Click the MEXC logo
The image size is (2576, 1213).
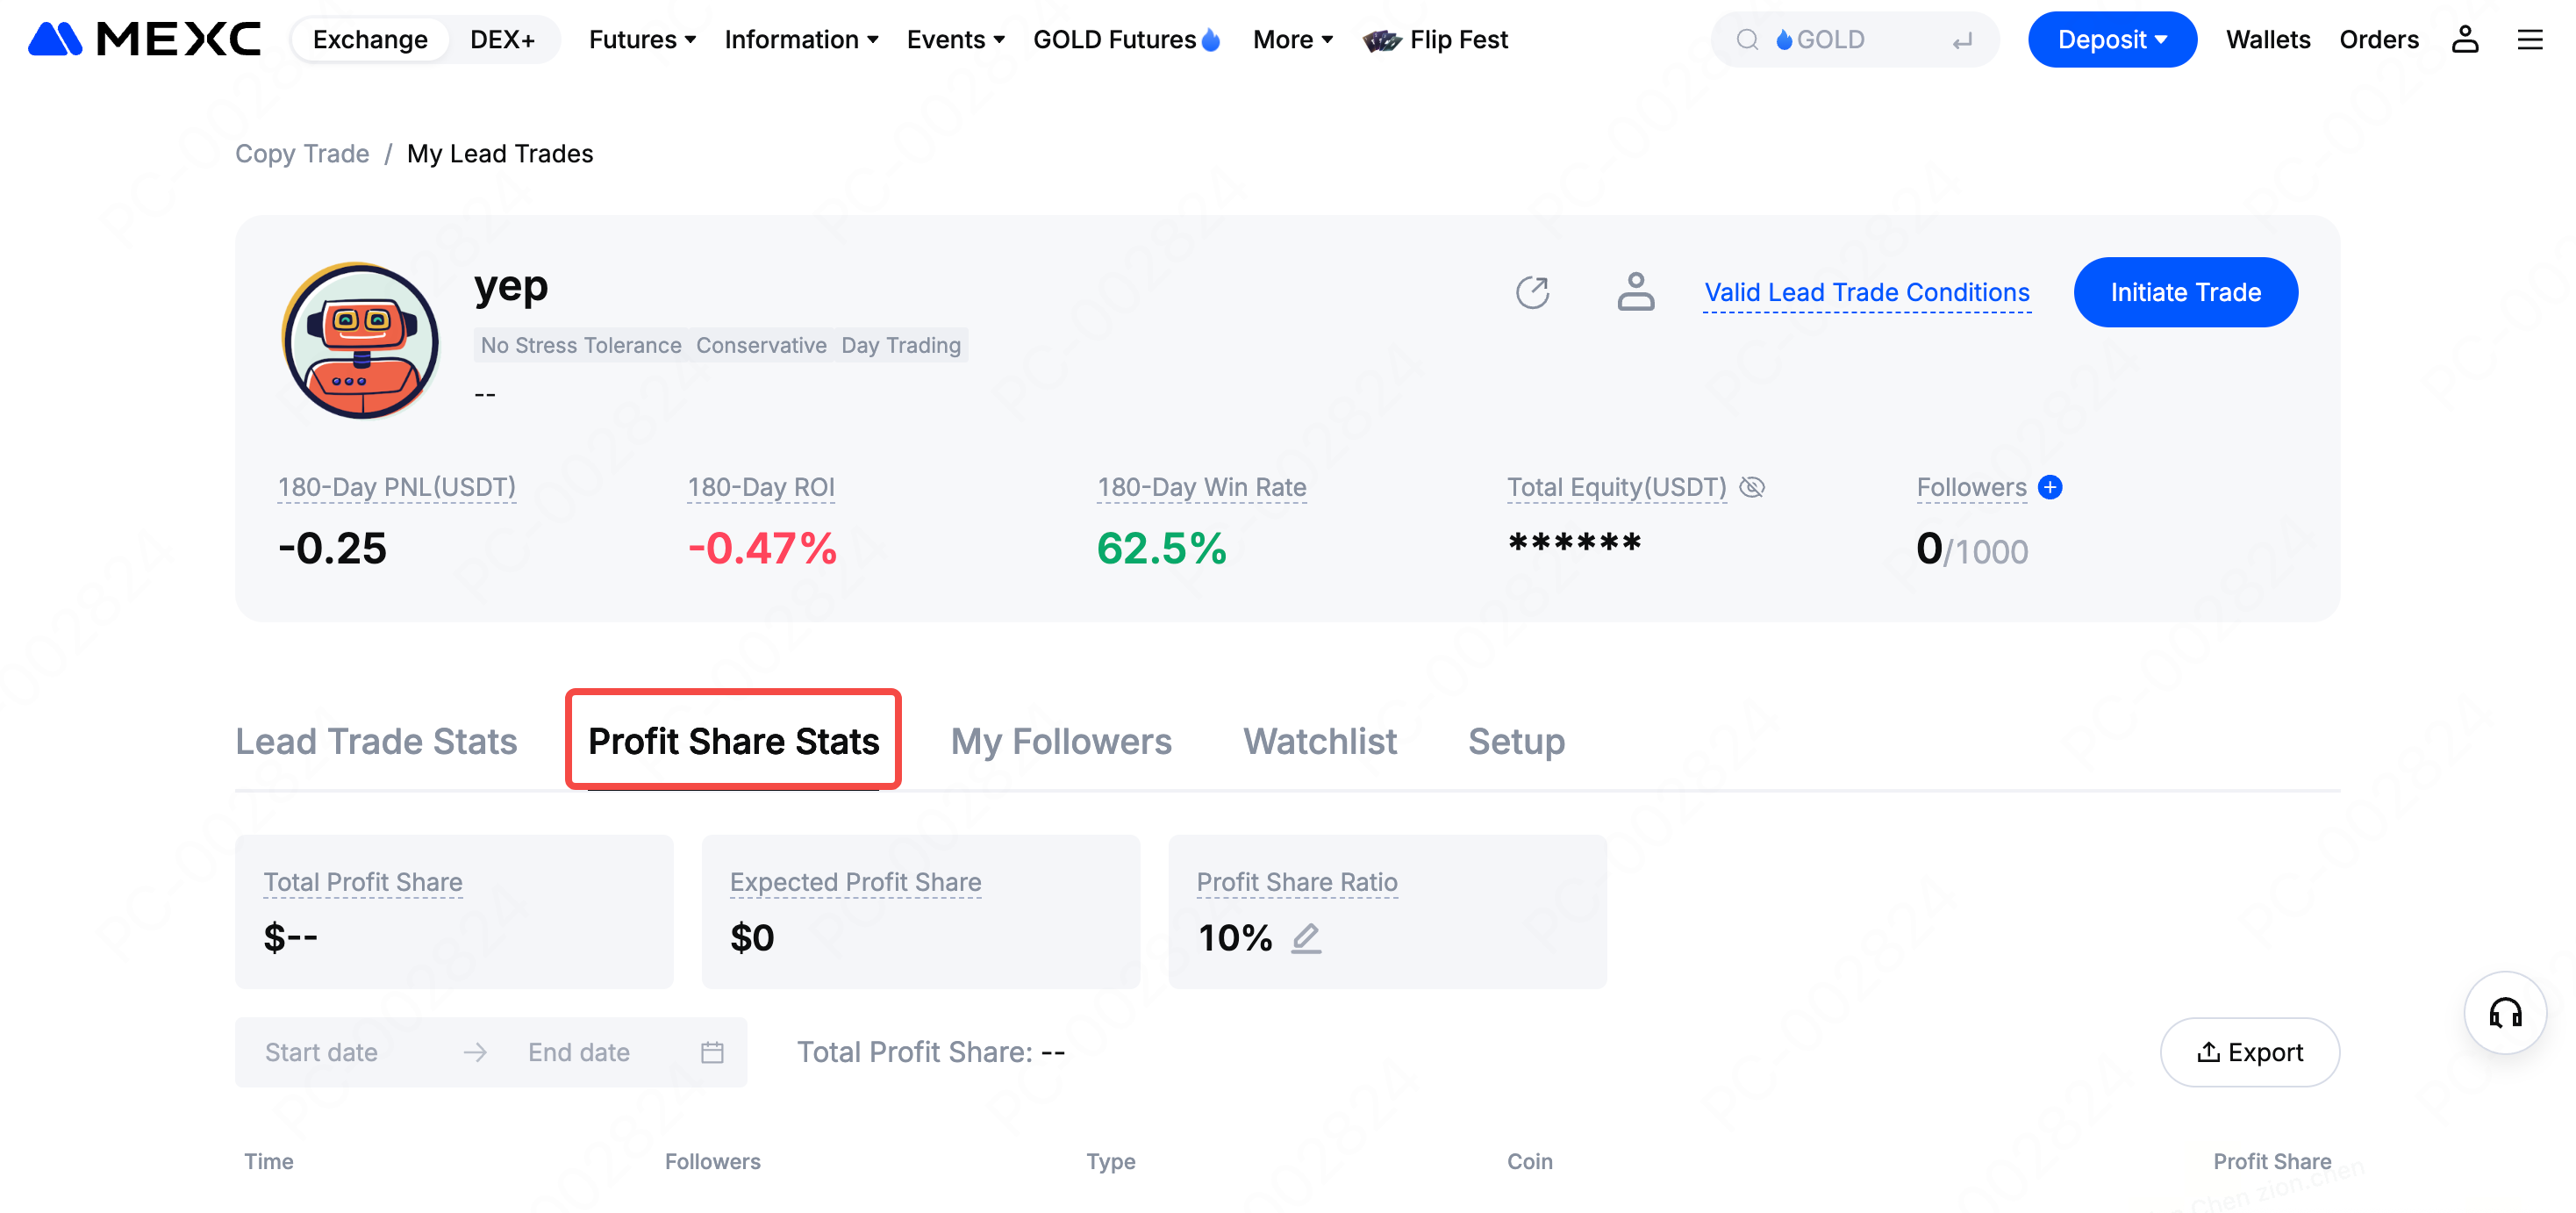tap(144, 40)
